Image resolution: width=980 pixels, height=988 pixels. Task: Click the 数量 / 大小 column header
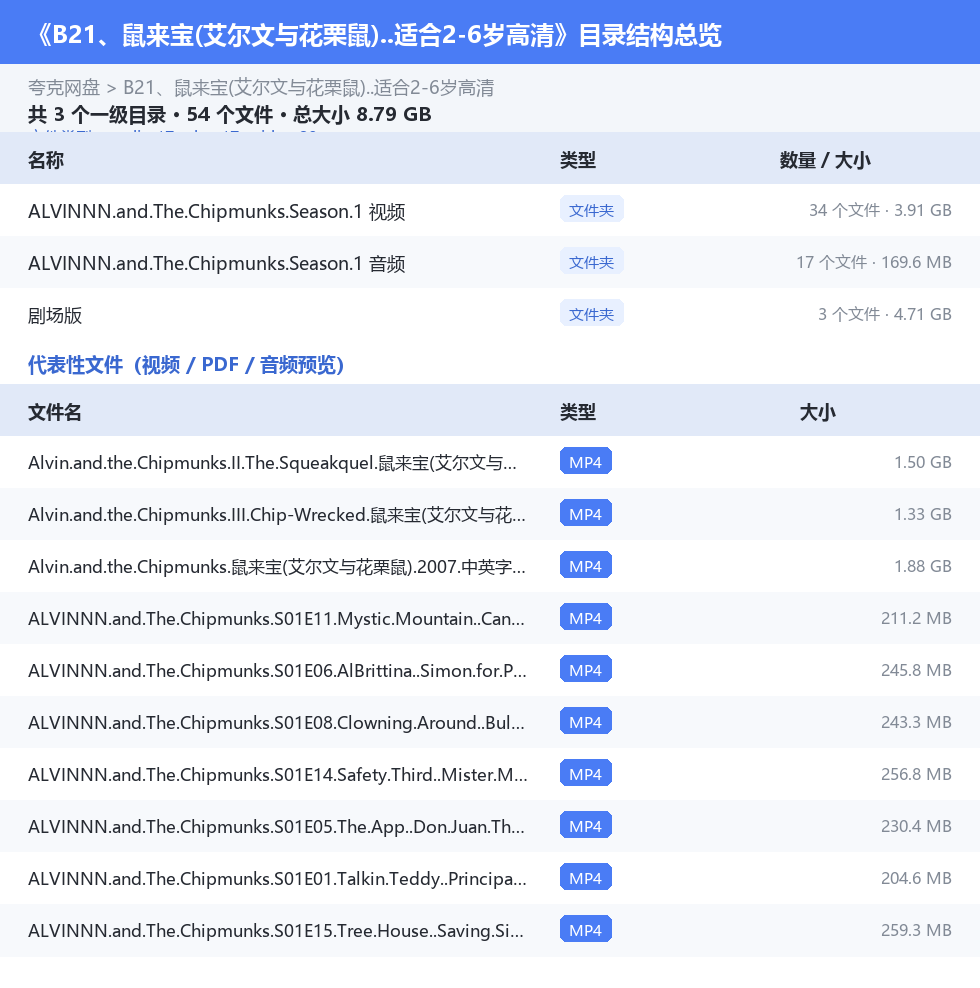(x=825, y=160)
